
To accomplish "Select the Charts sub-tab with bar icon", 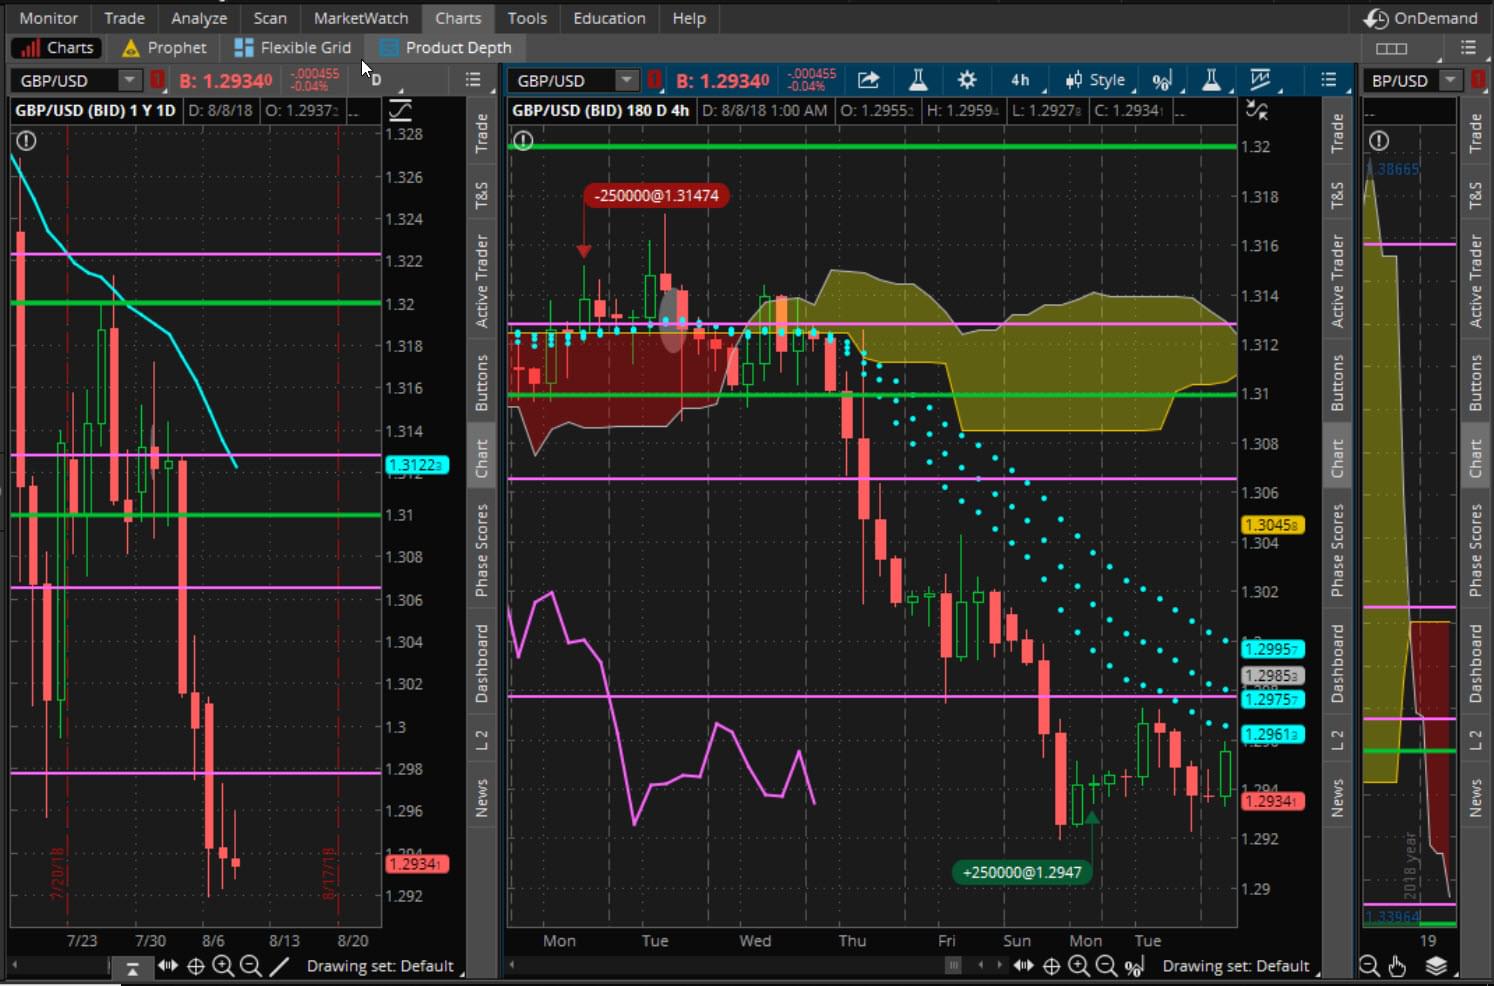I will point(58,47).
